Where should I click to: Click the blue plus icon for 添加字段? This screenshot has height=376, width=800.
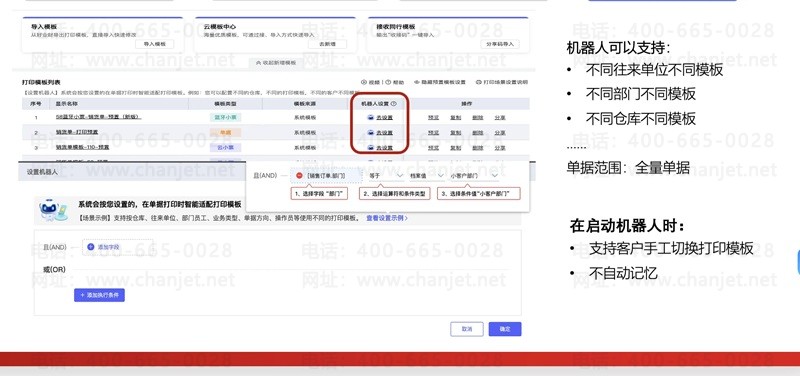pos(91,247)
